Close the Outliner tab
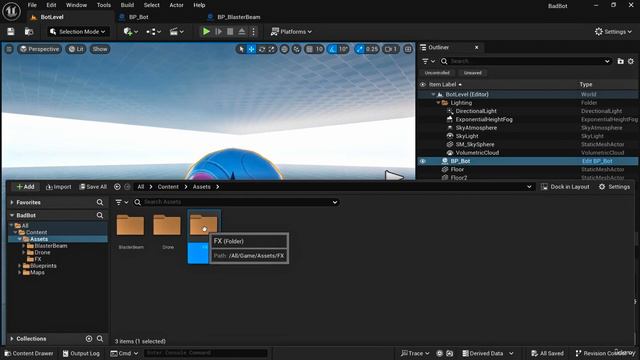This screenshot has width=640, height=360. pyautogui.click(x=476, y=47)
